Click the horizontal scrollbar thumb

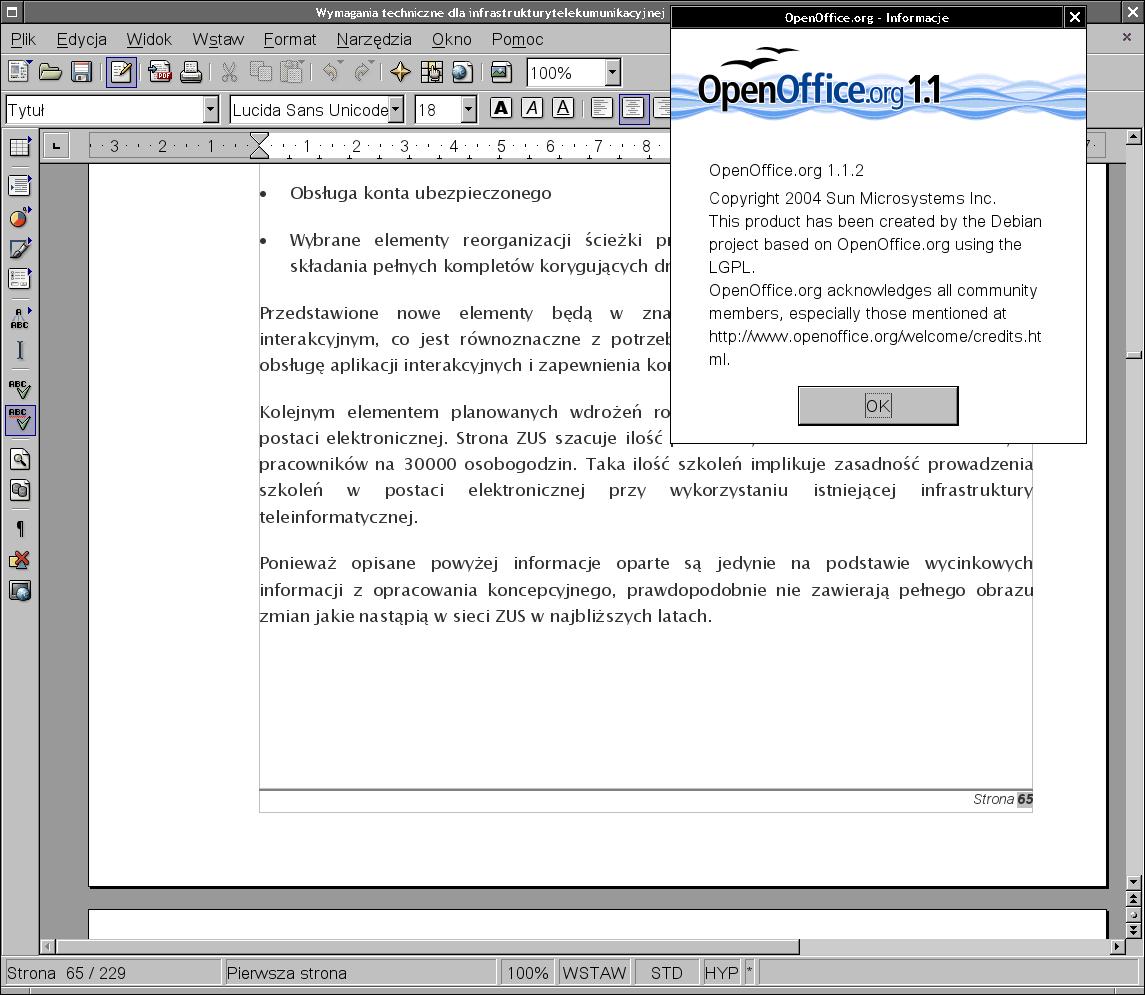(x=428, y=947)
